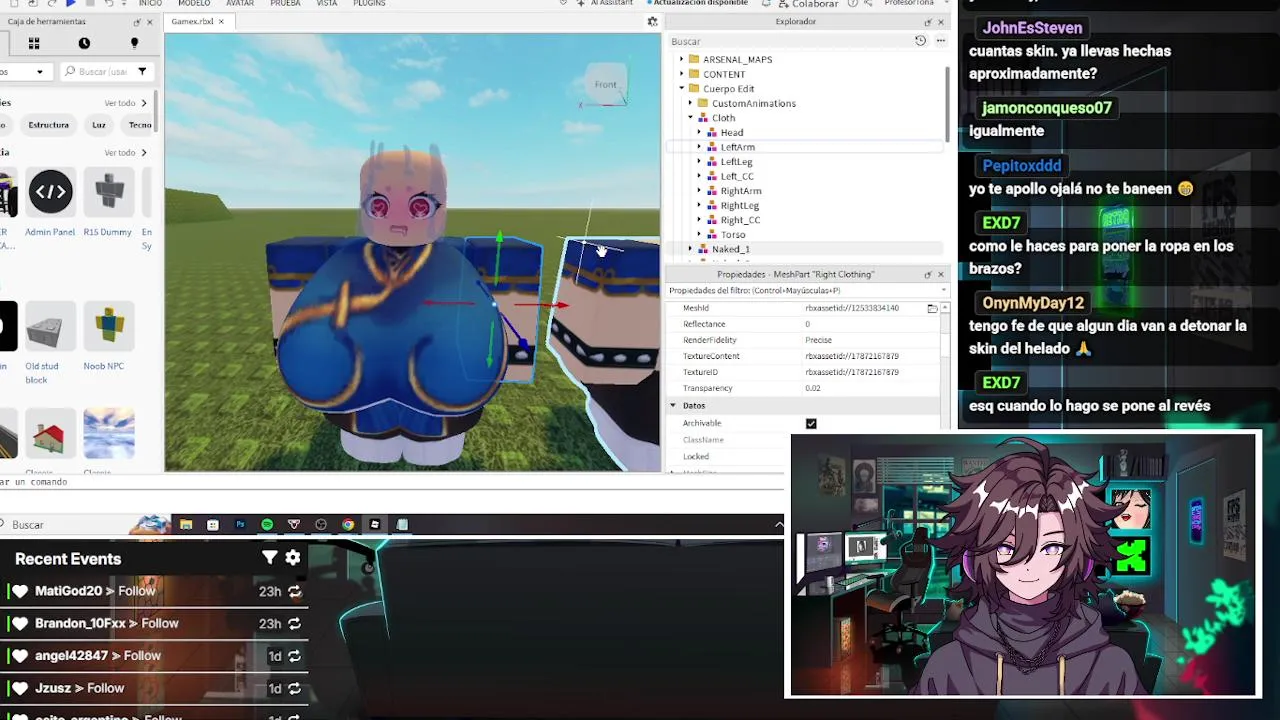Image resolution: width=1280 pixels, height=720 pixels.
Task: Collapse the Datos properties section
Action: 673,405
